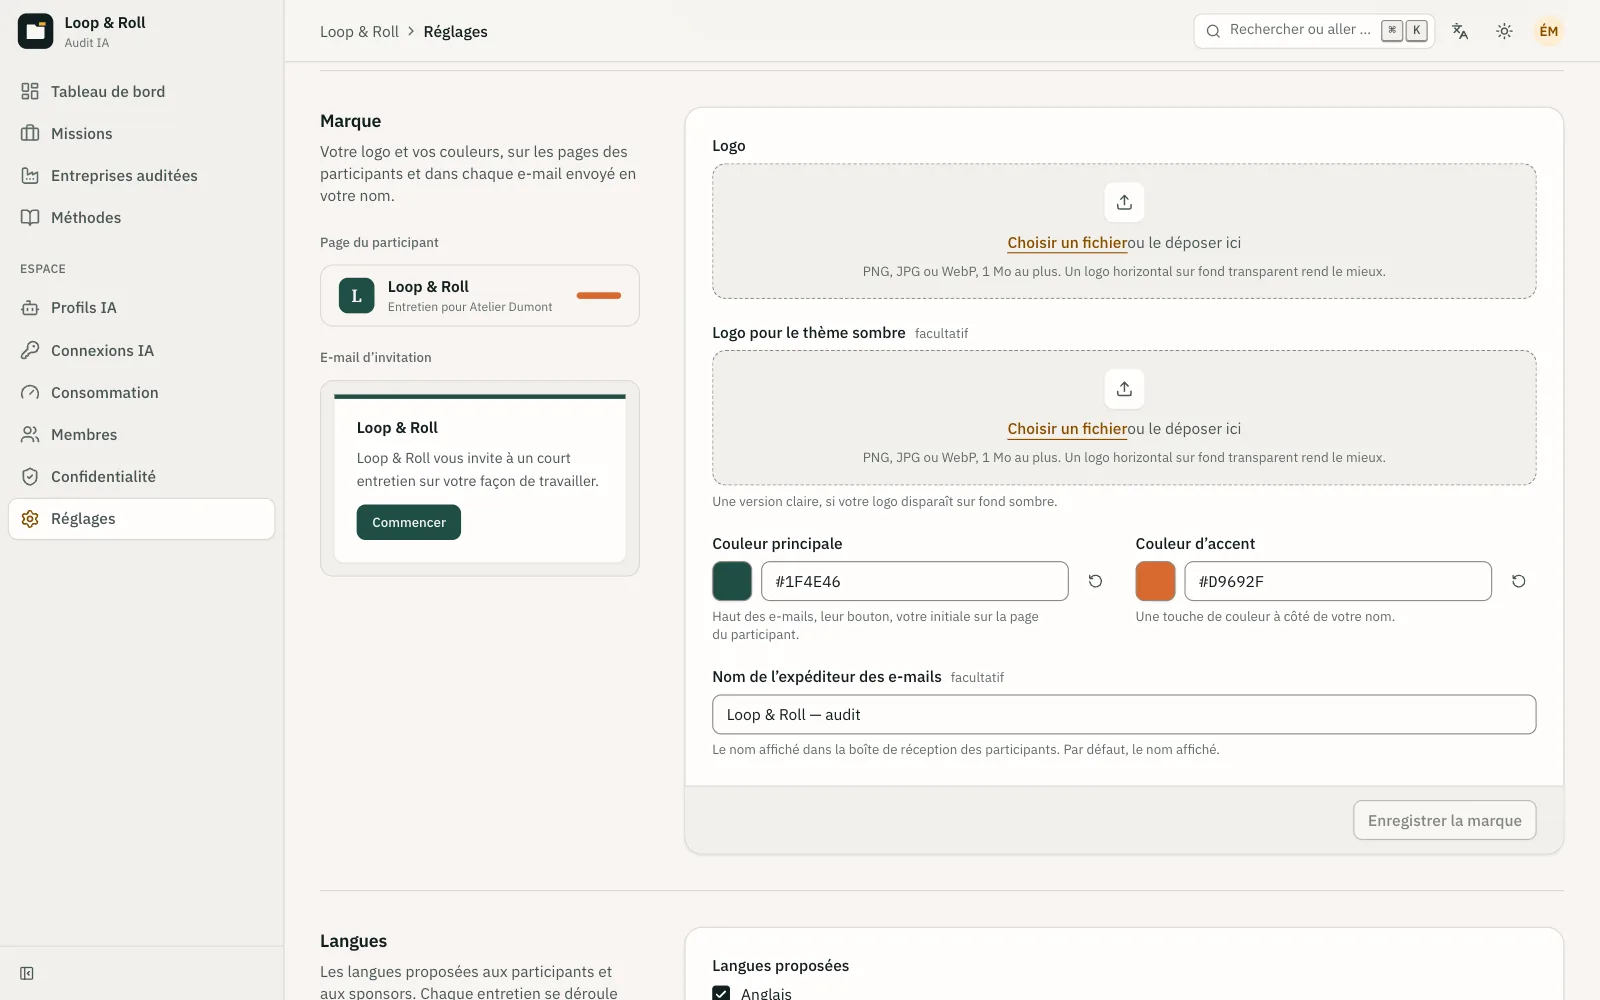Viewport: 1600px width, 1000px height.
Task: Click the Consommation gauge icon
Action: (30, 393)
